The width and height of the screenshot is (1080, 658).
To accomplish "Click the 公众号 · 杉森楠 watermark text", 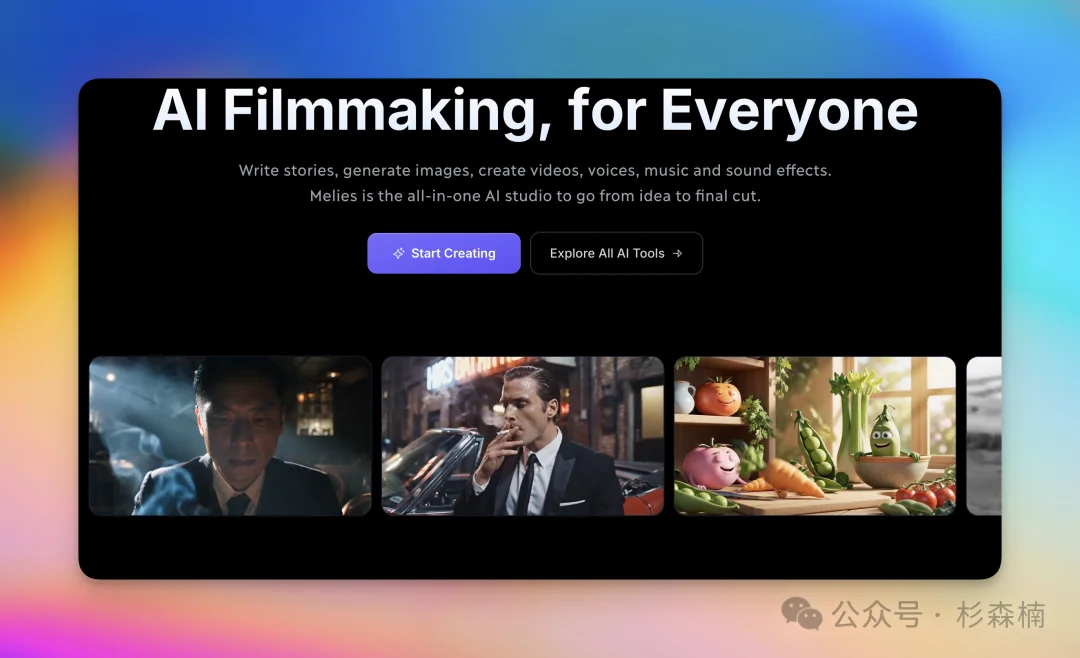I will 938,615.
